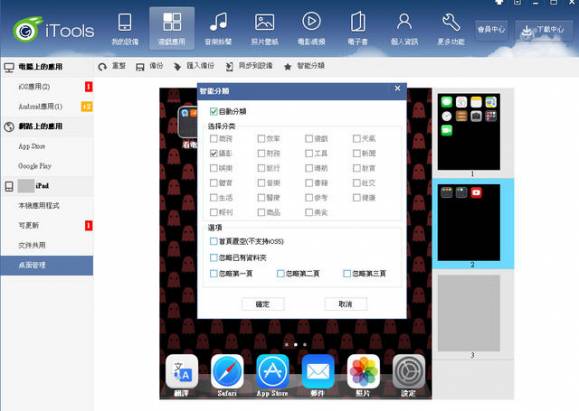Click the star smart-classify toolbar icon
The image size is (579, 411).
click(x=288, y=67)
